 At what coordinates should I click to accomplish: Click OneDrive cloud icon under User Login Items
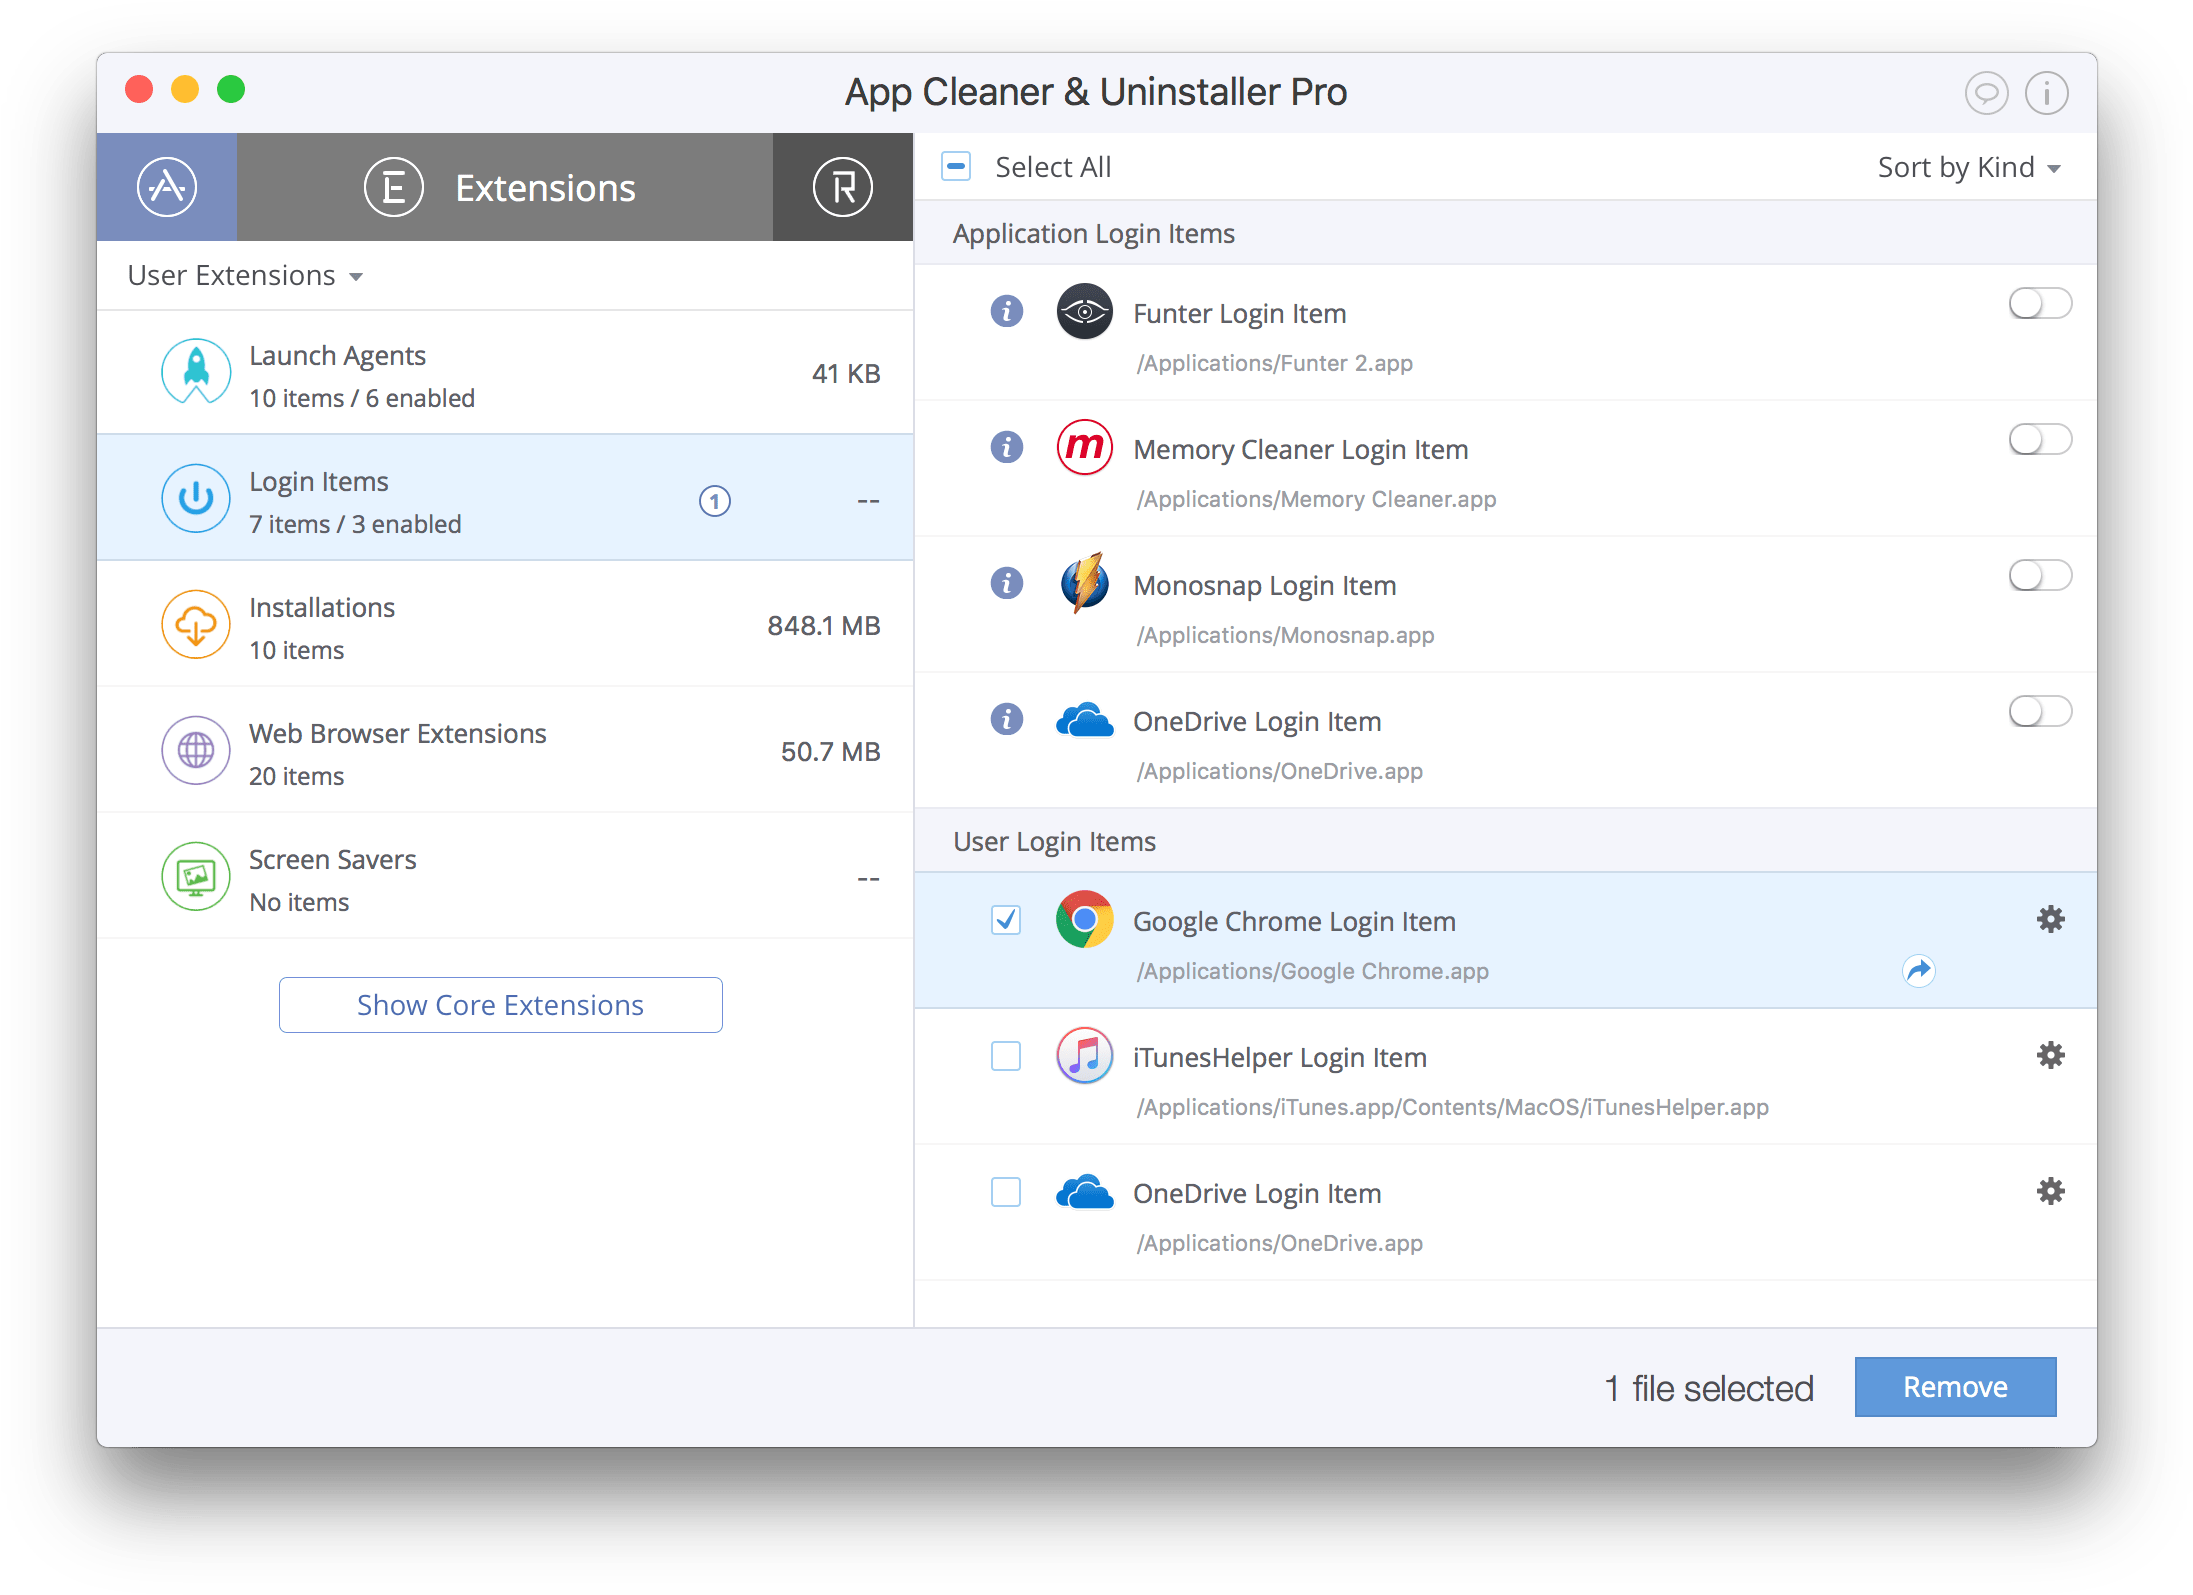pos(1084,1191)
